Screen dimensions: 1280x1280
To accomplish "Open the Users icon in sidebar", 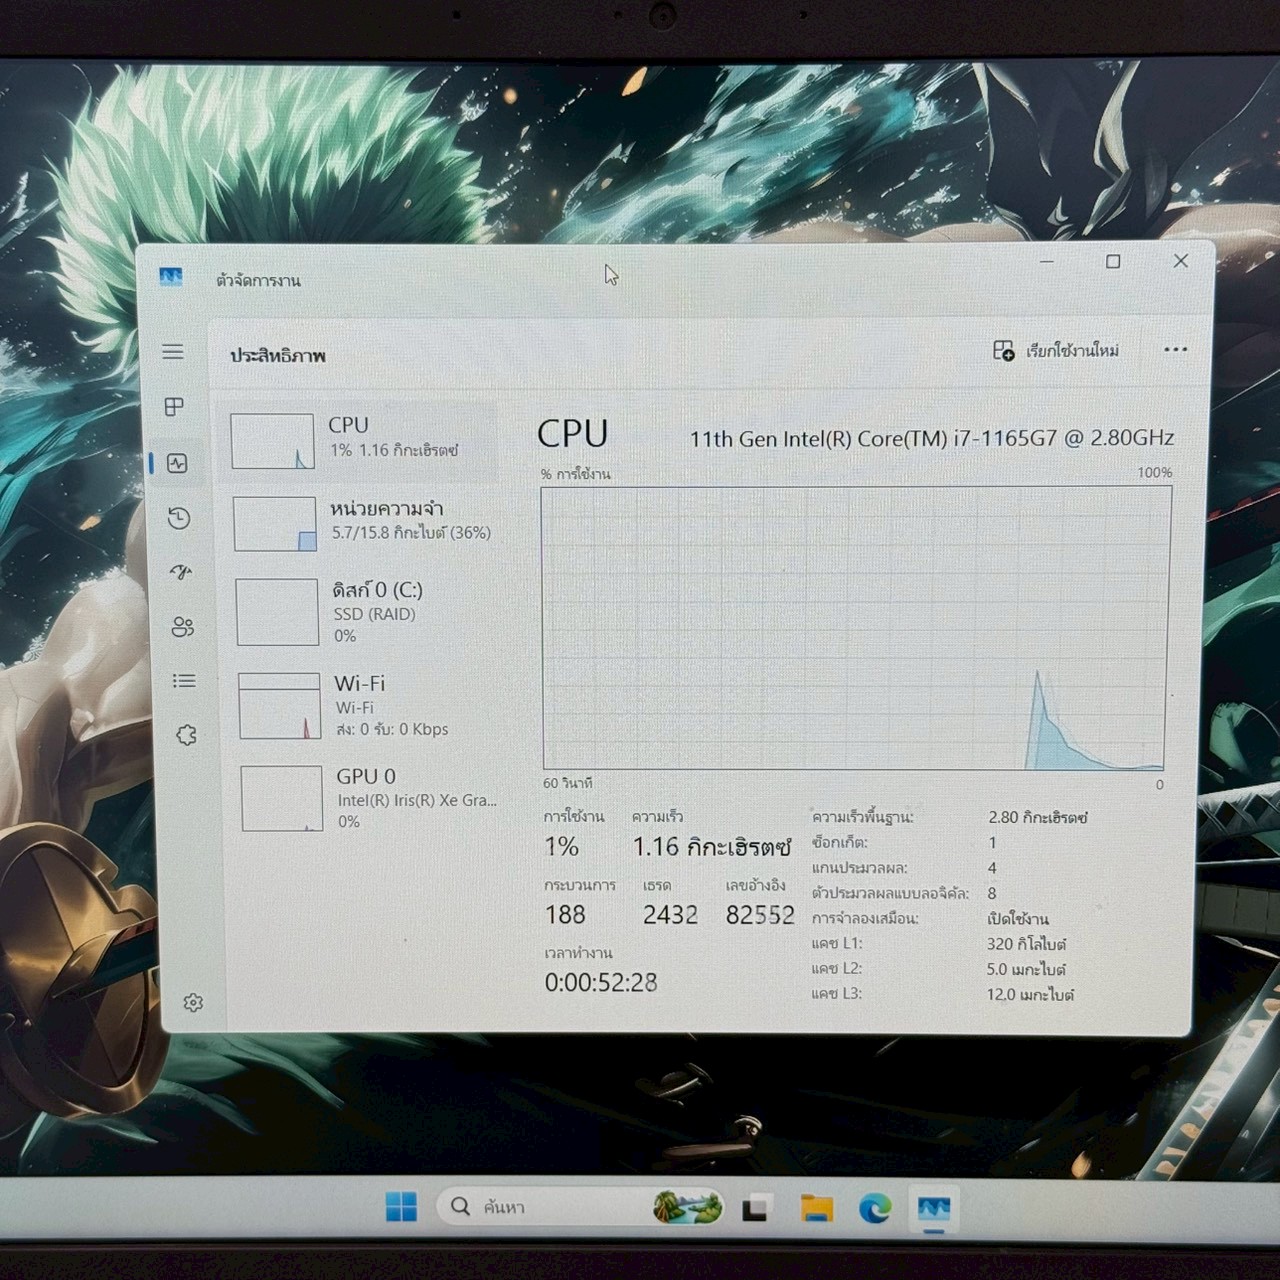I will coord(182,627).
